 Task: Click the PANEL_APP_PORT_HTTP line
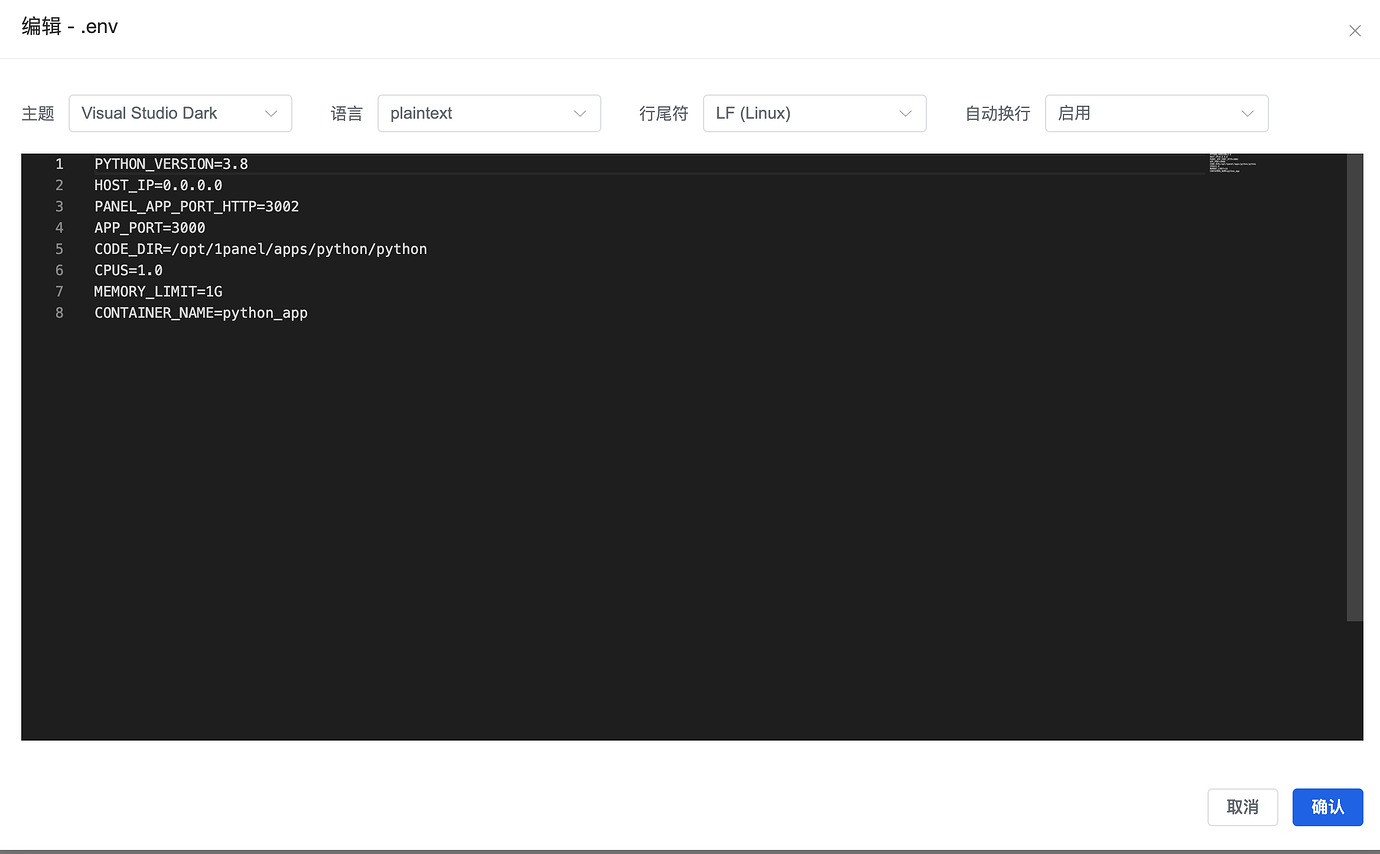[196, 206]
